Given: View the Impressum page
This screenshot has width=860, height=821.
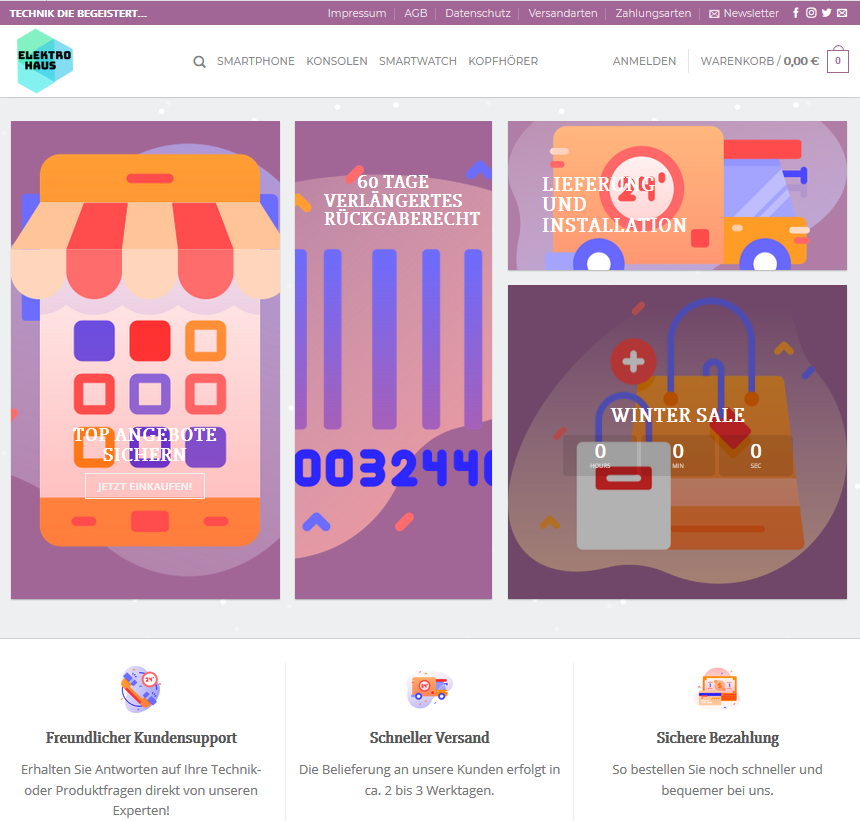Looking at the screenshot, I should tap(357, 13).
